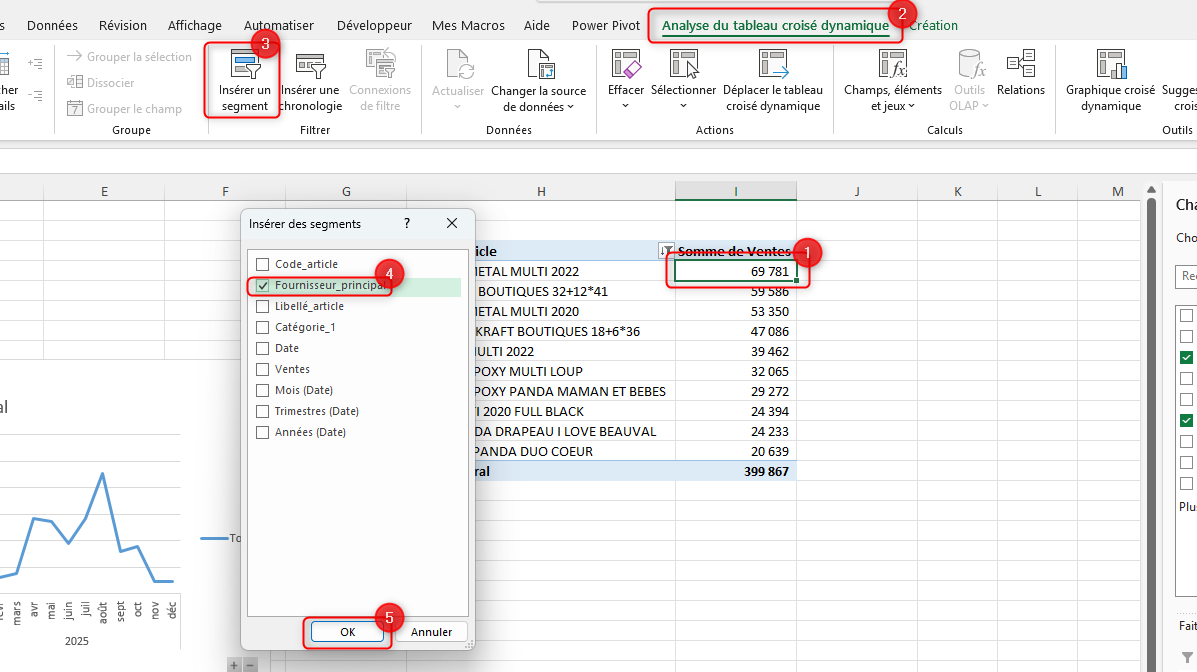Open the Affichage ribbon tab
Image resolution: width=1197 pixels, height=672 pixels.
point(195,25)
